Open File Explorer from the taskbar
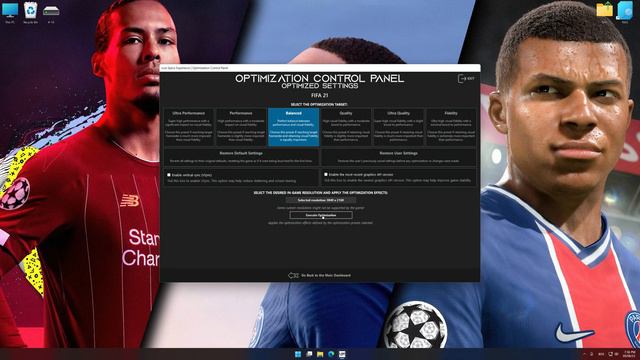 (x=320, y=354)
